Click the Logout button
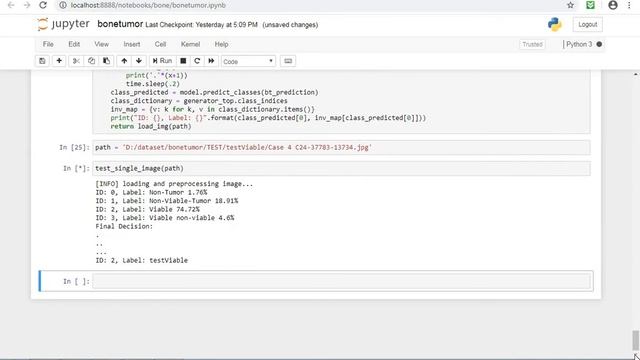Screen dimensions: 640x360 587,24
